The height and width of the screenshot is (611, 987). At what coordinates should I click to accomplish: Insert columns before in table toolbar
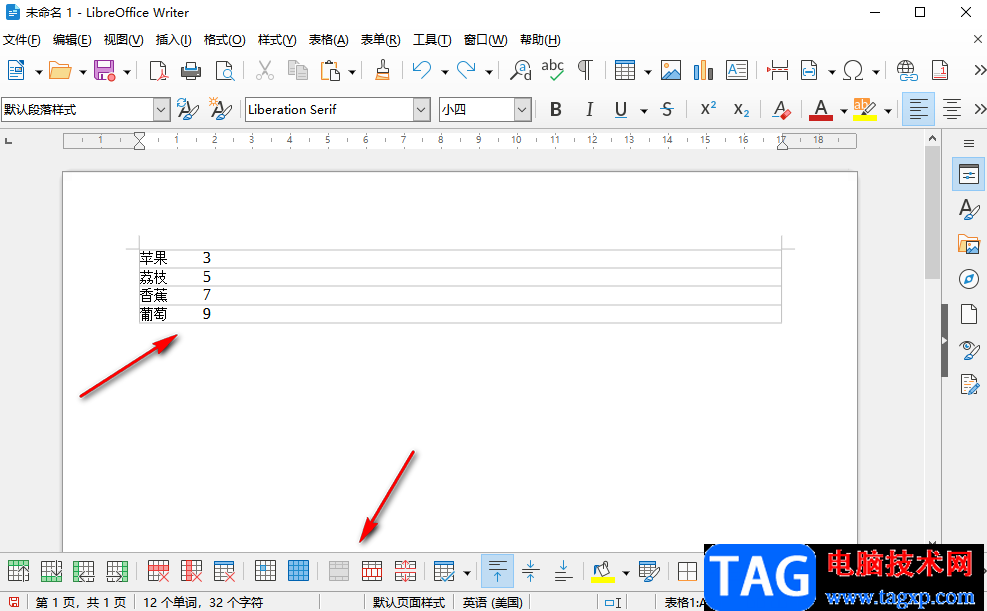[84, 571]
